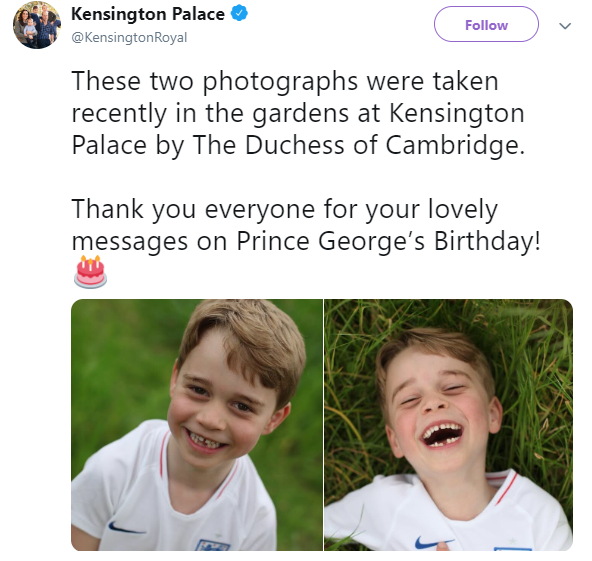Click the "These two photographs" opening line
This screenshot has width=592, height=561.
coord(285,81)
